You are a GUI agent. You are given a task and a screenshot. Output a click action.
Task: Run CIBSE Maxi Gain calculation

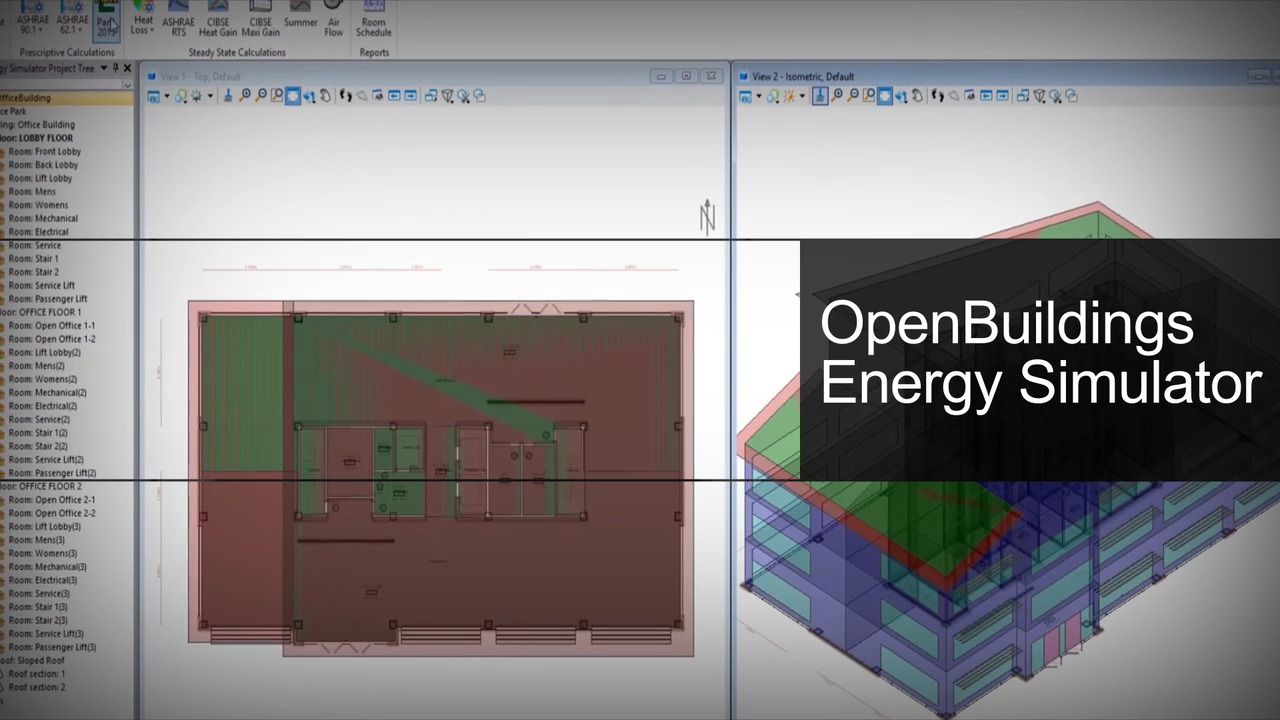pos(260,20)
